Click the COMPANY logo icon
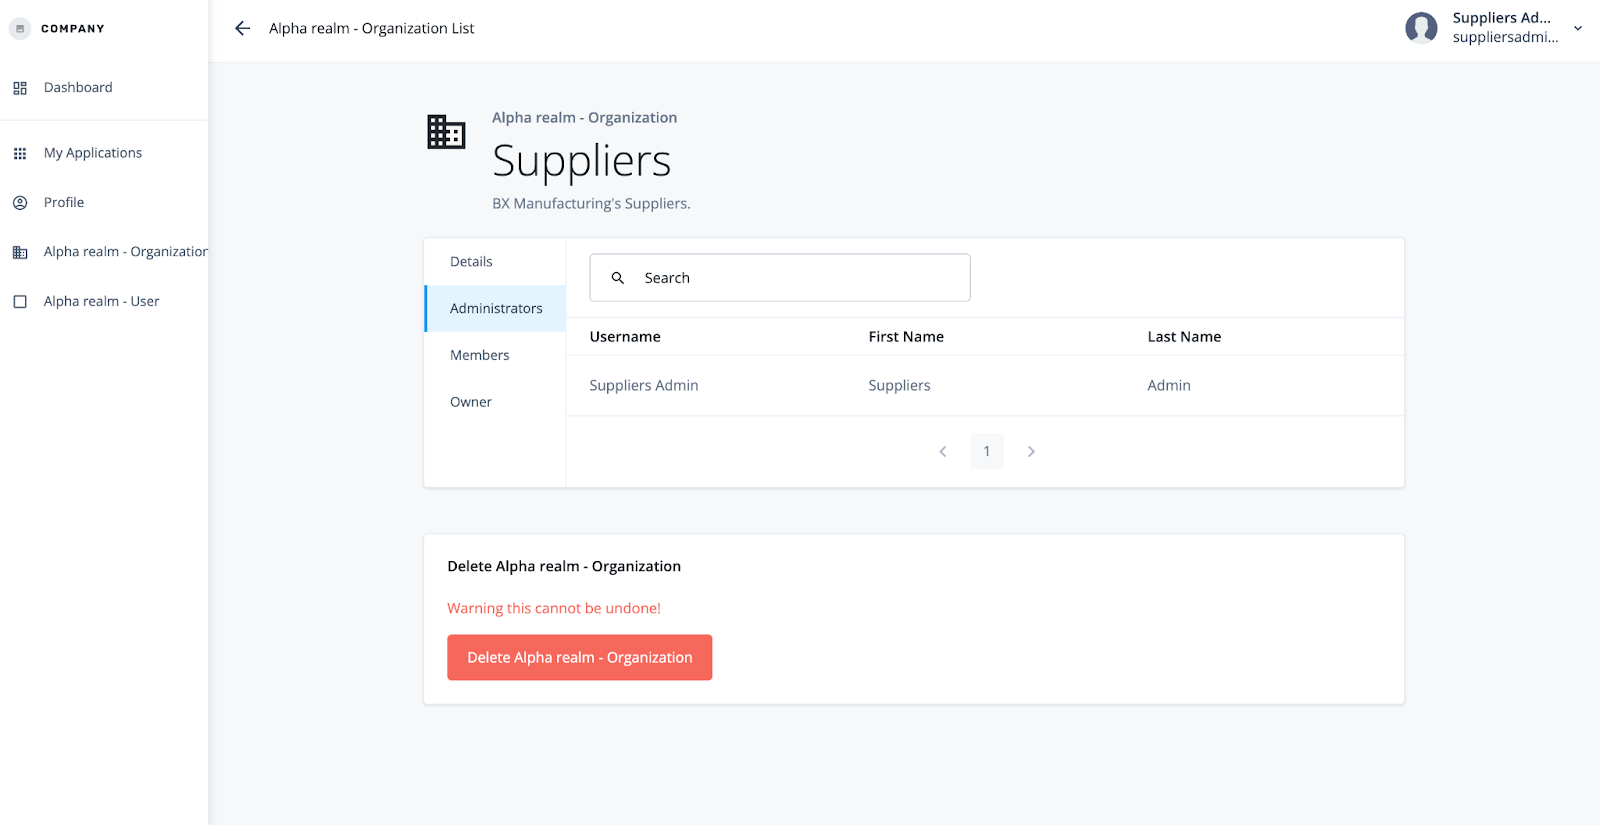Viewport: 1600px width, 825px height. pyautogui.click(x=20, y=29)
